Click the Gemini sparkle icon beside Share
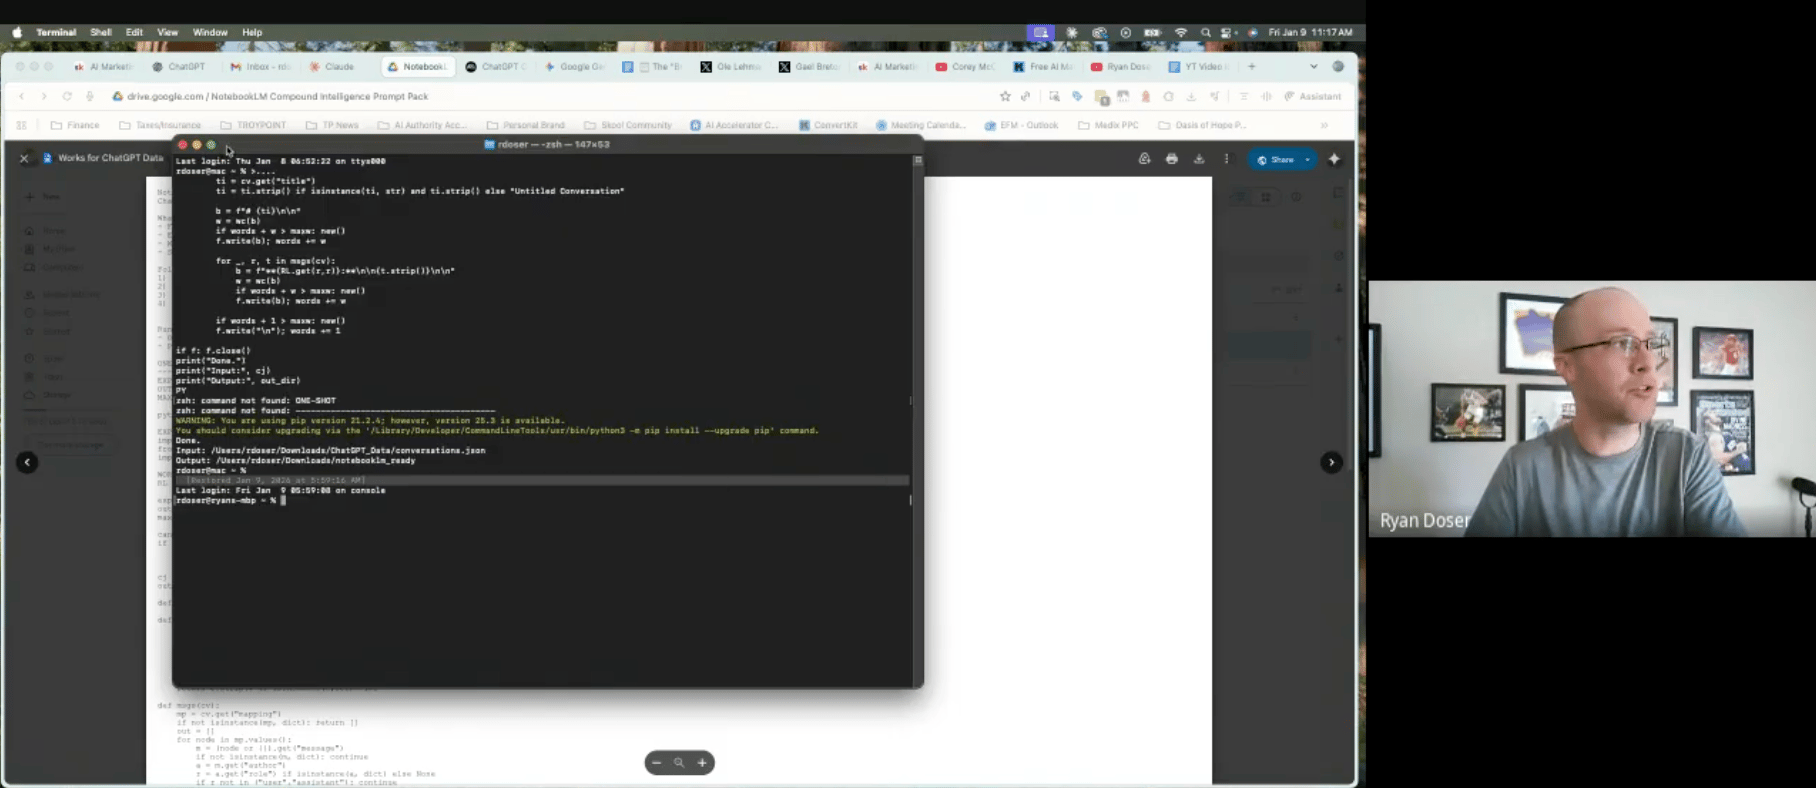The height and width of the screenshot is (788, 1816). (x=1334, y=159)
